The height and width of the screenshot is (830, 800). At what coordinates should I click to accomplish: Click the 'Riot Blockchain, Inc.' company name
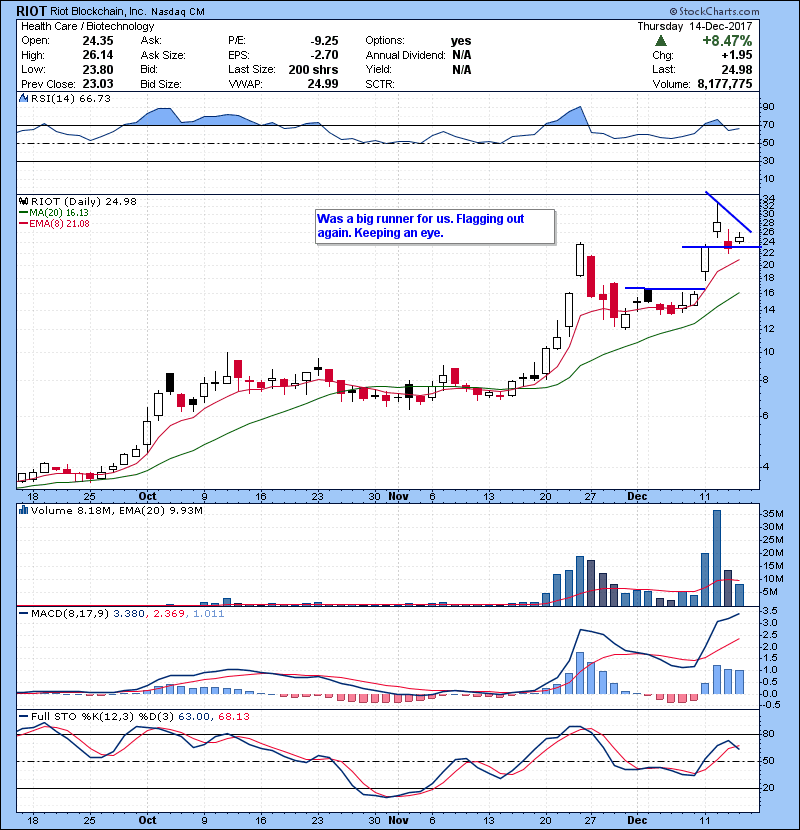98,11
